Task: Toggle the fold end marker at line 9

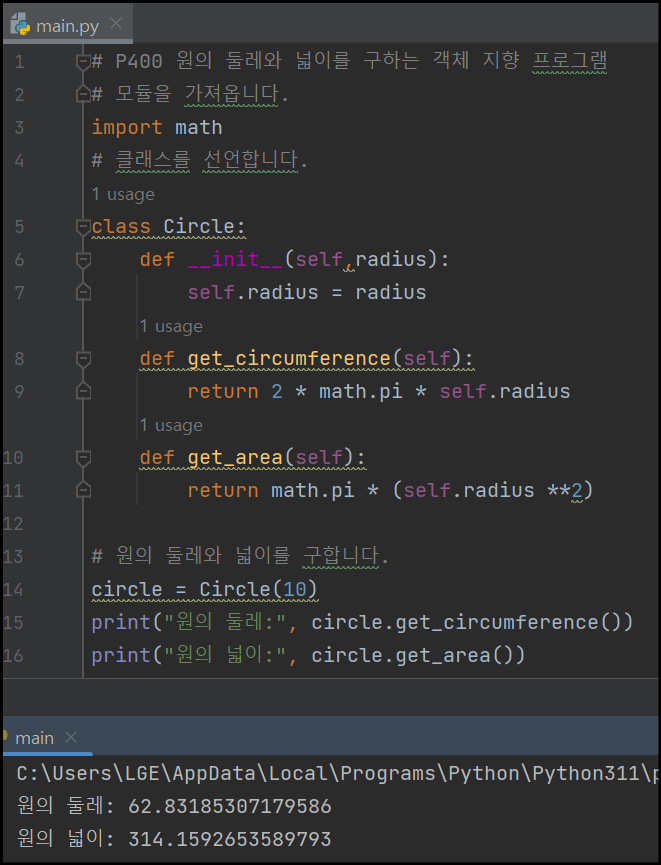Action: tap(83, 391)
